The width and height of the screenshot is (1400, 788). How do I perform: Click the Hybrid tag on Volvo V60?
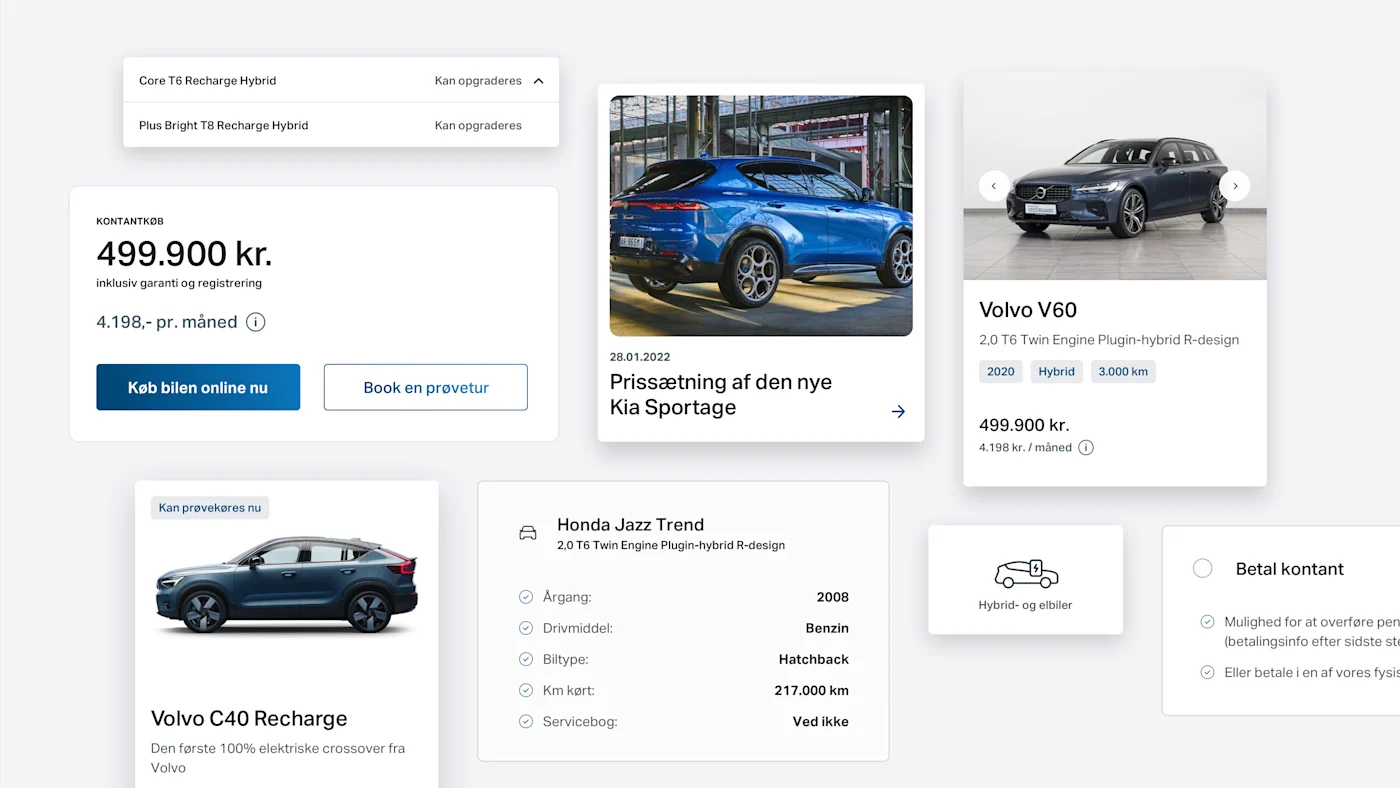click(x=1057, y=371)
